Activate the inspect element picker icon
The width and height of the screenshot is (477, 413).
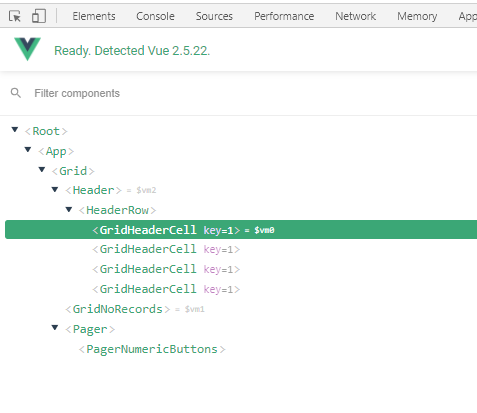click(x=15, y=16)
